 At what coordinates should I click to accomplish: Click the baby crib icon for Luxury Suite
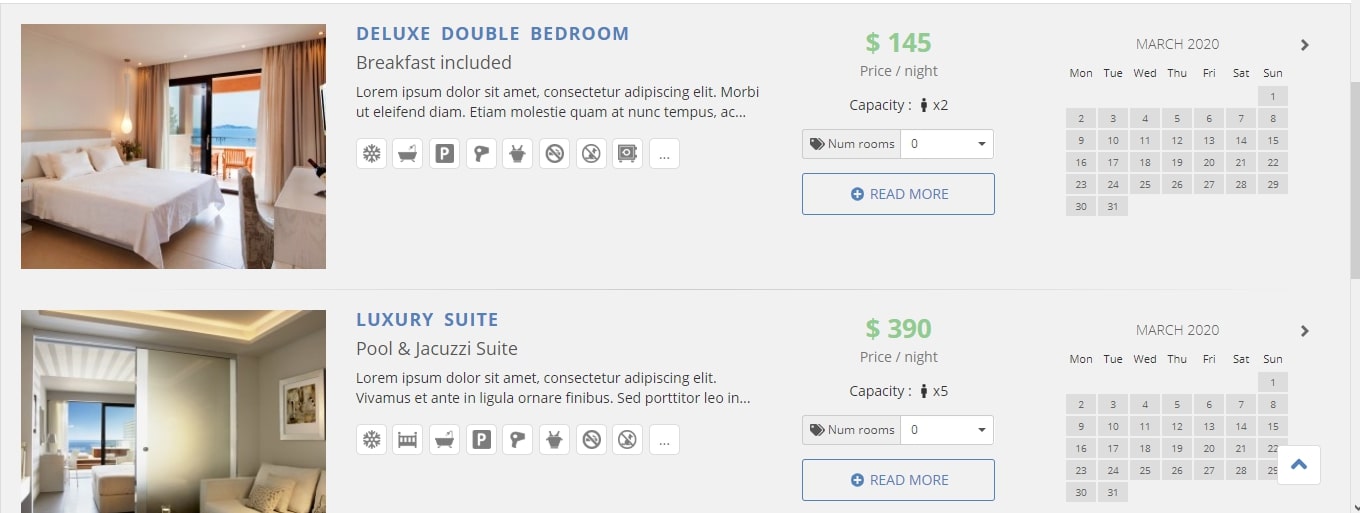[408, 439]
